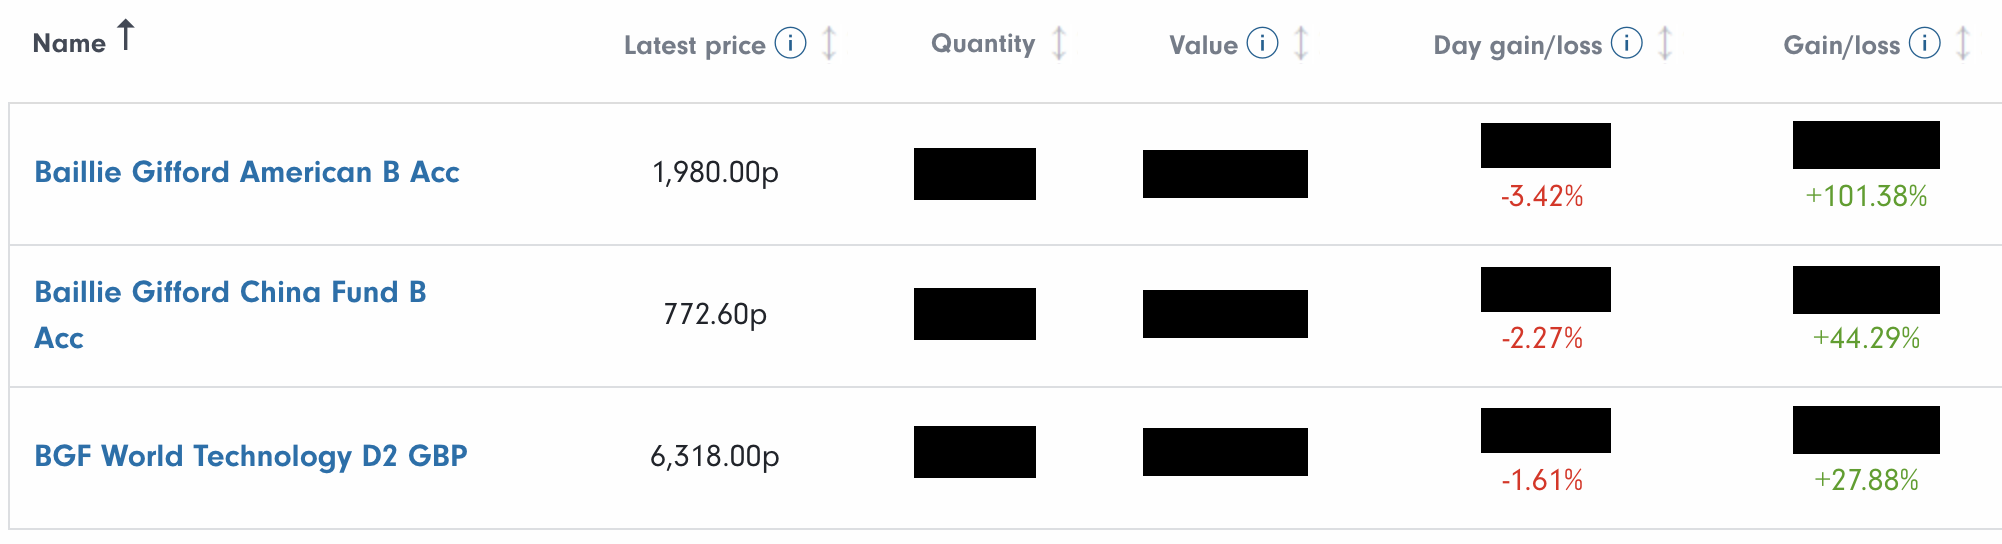The height and width of the screenshot is (544, 2002).
Task: Click the Value info icon
Action: click(x=1263, y=44)
